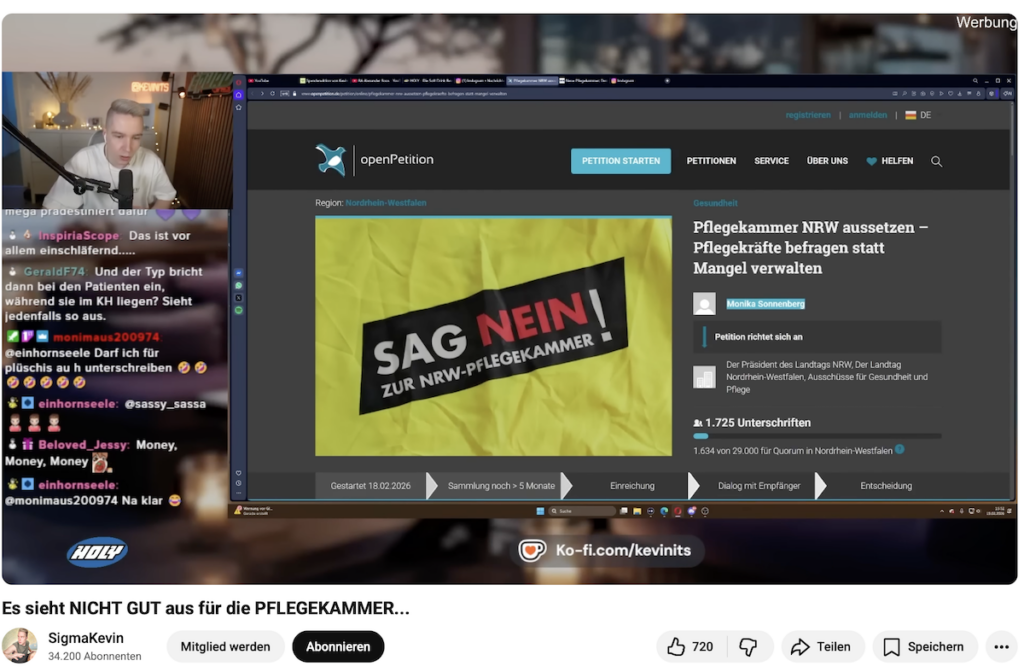Save video with Speichern button
1024x672 pixels.
click(925, 647)
